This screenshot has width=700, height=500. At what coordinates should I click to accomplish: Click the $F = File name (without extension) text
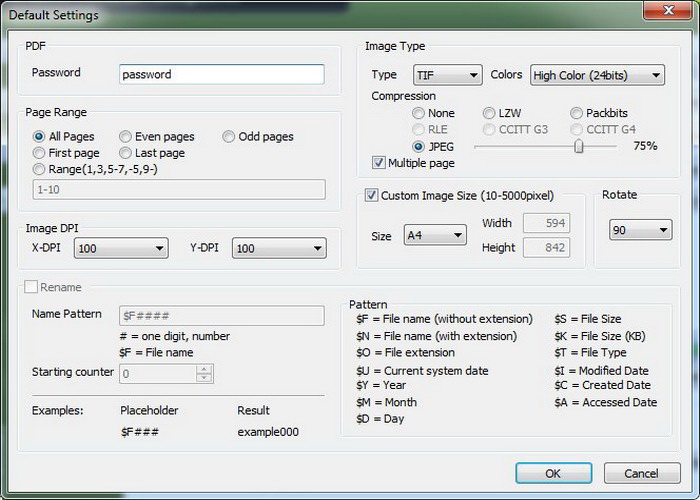444,319
